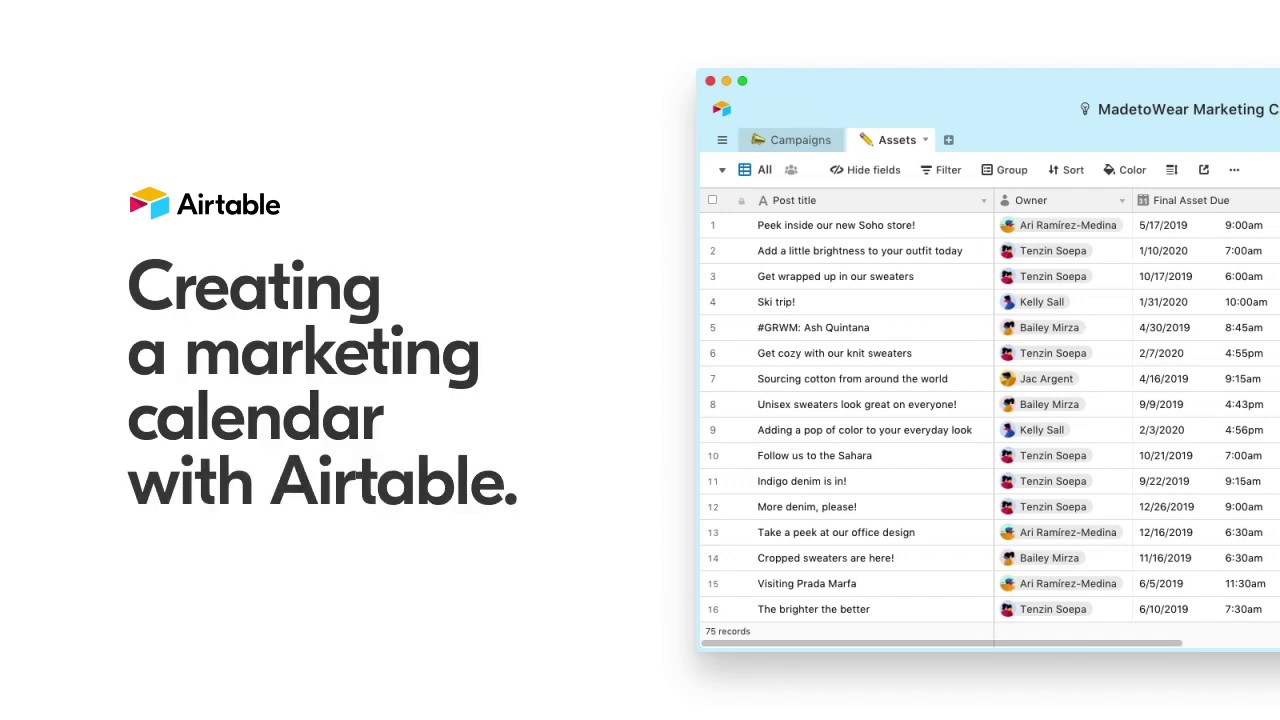Click the share view icon
The image size is (1280, 720).
click(1204, 170)
